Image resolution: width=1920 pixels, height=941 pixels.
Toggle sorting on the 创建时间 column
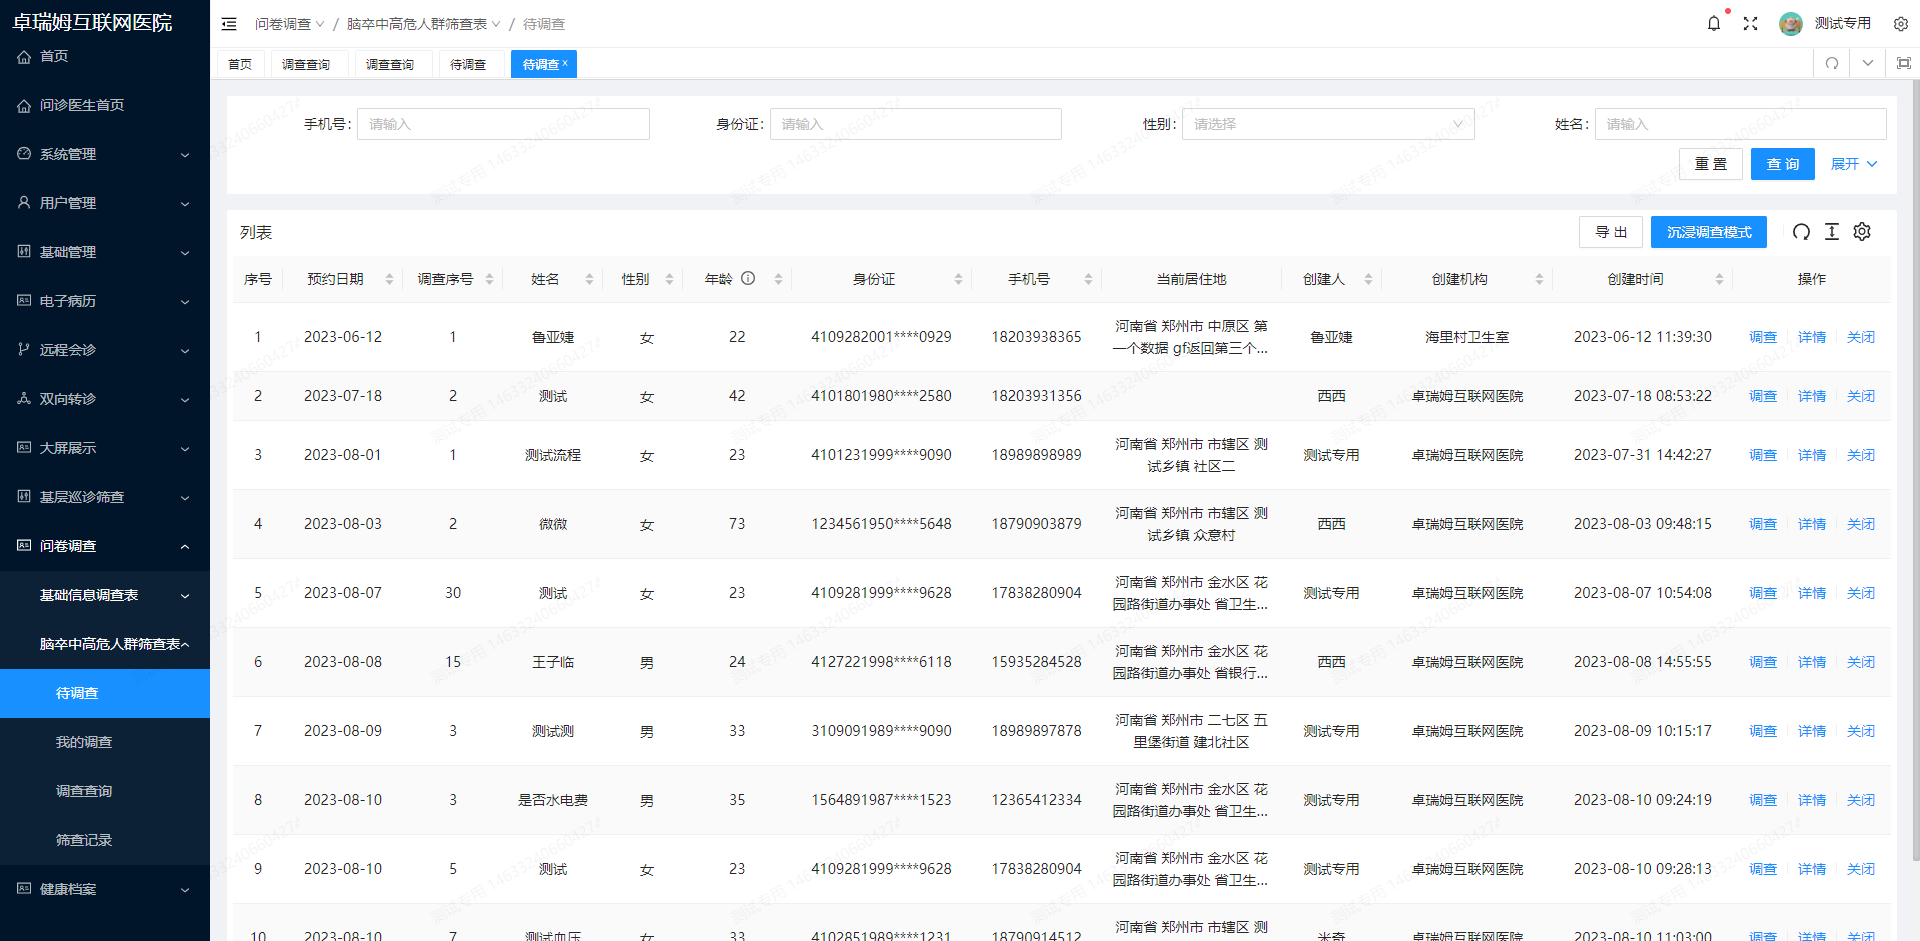[1721, 279]
